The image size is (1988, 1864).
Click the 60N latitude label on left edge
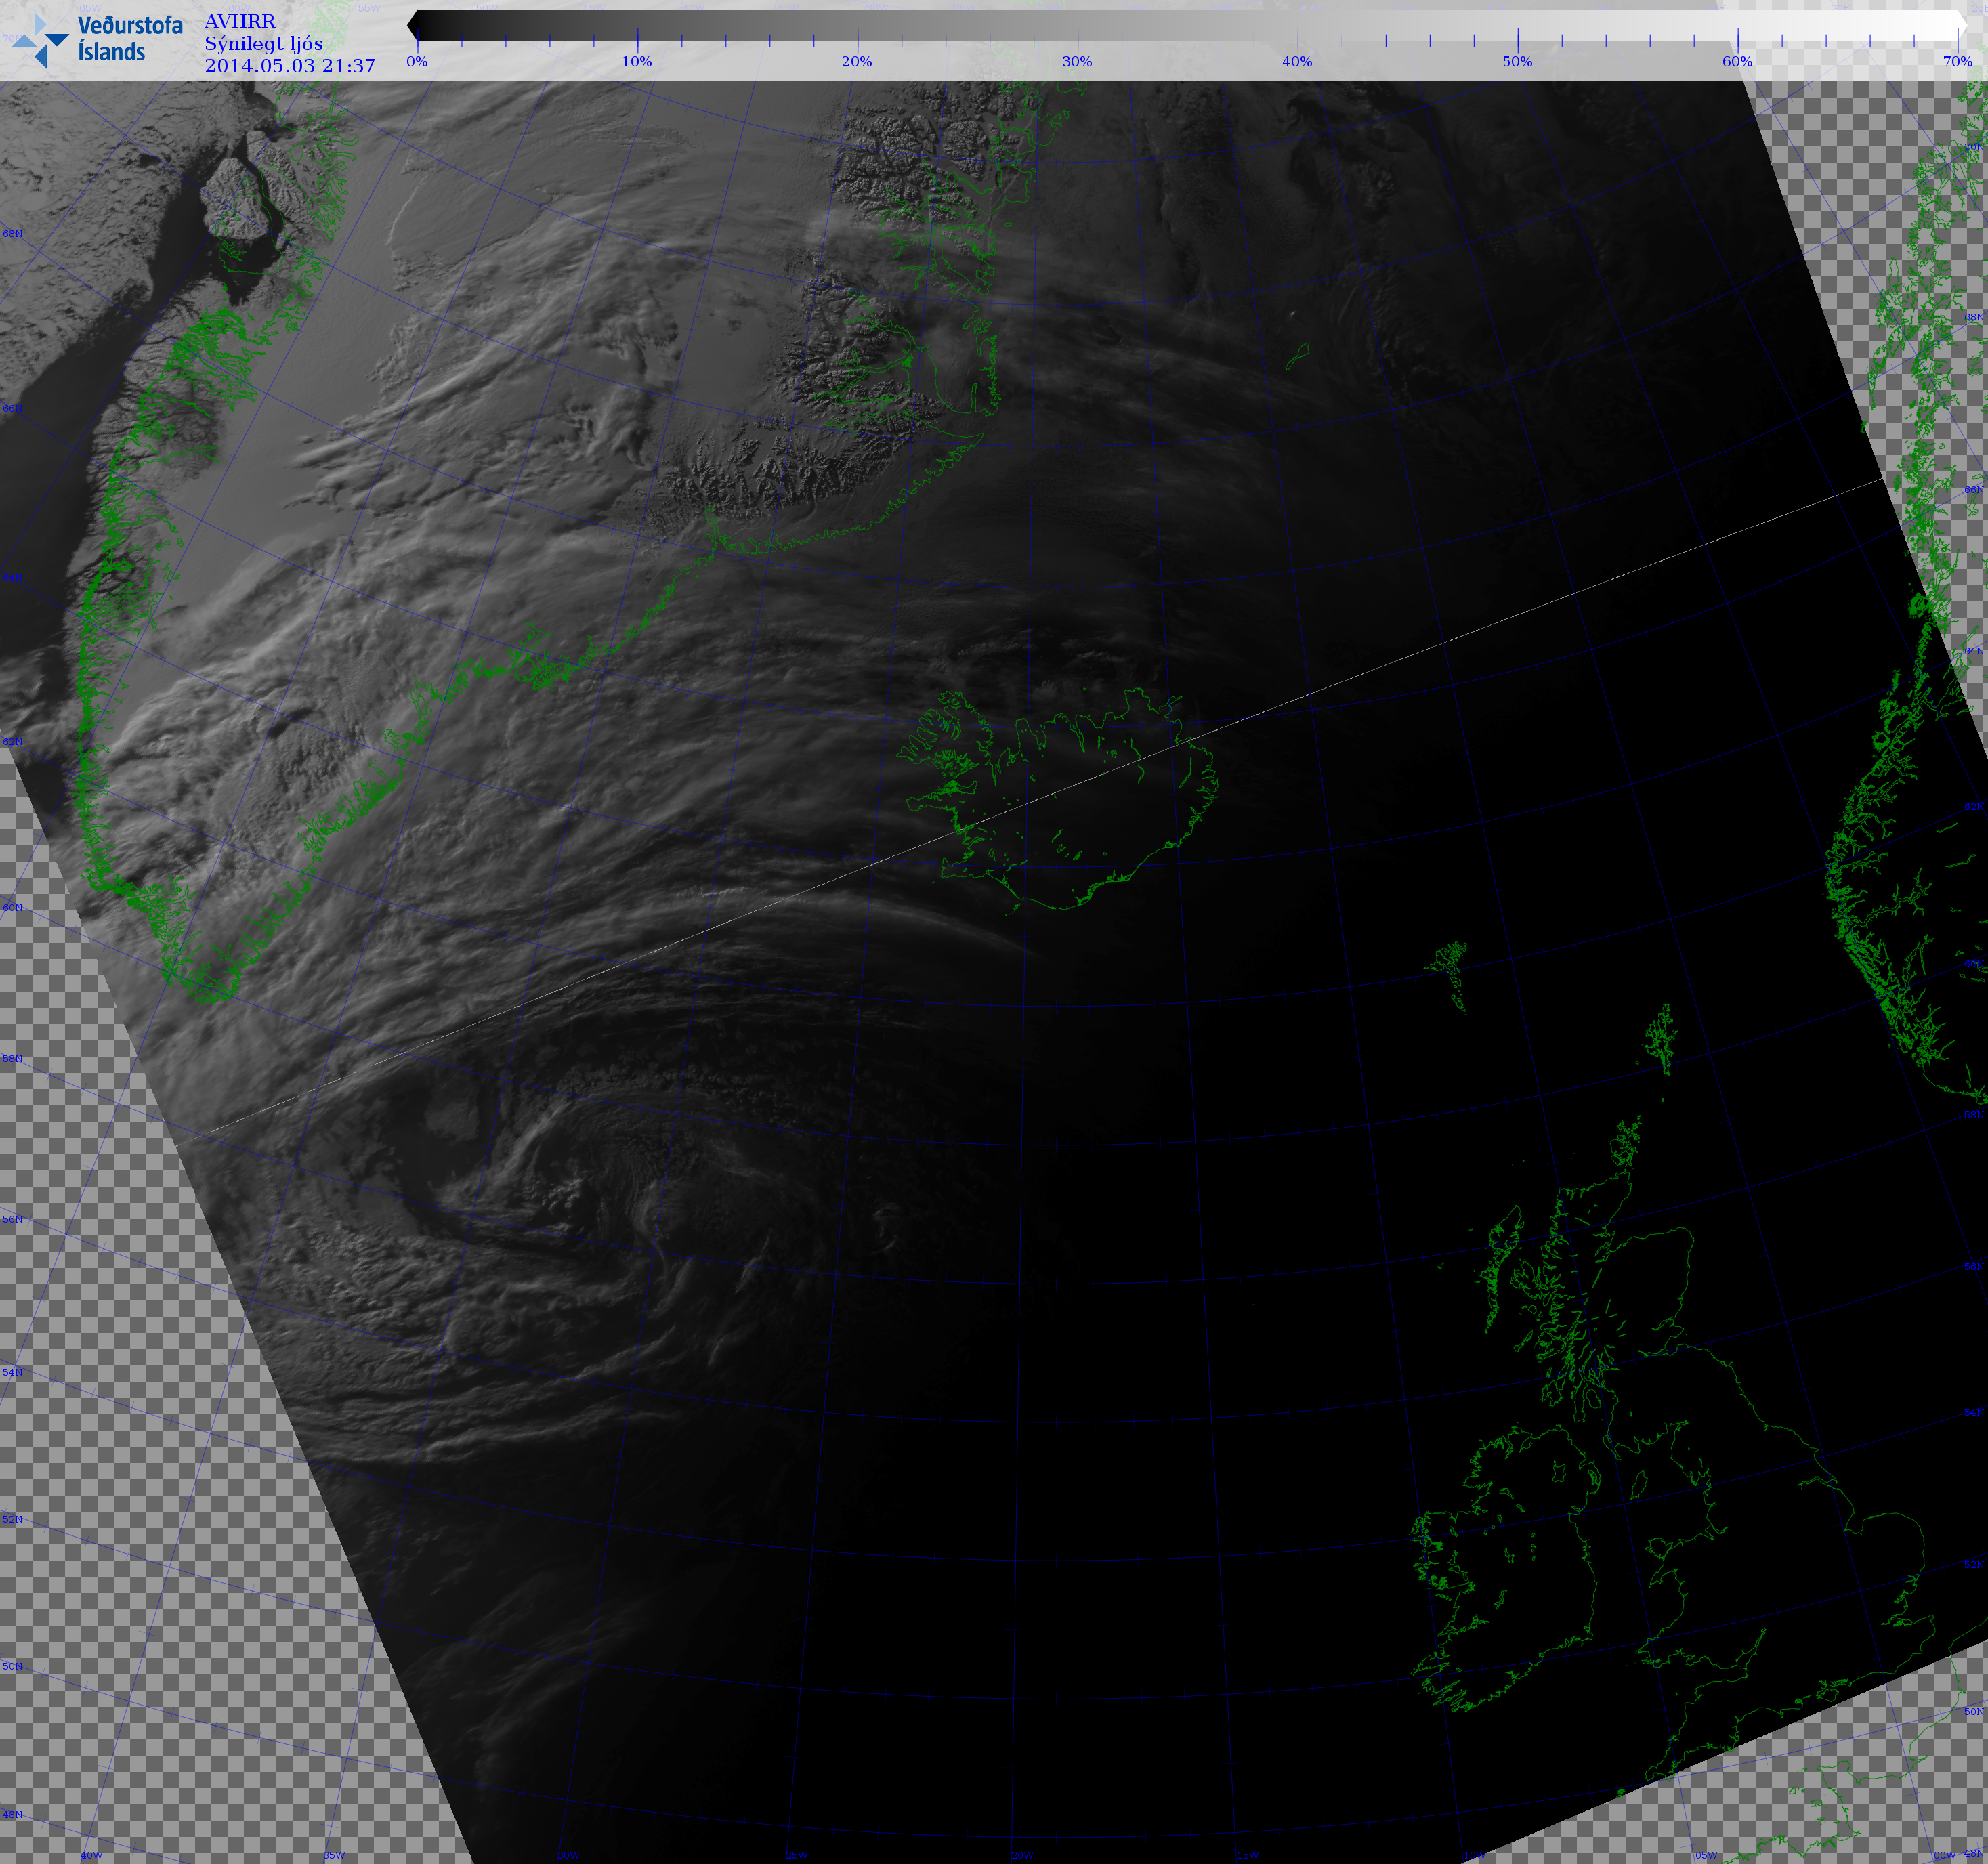click(12, 908)
